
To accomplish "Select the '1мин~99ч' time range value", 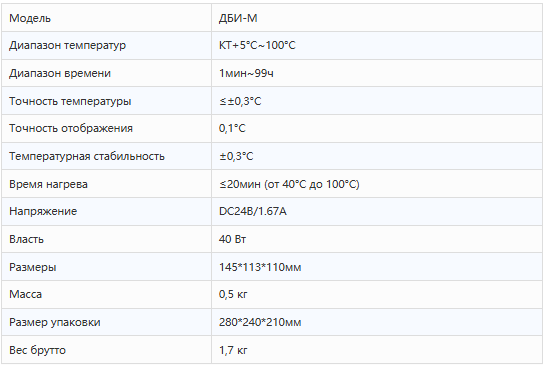I will [x=246, y=73].
